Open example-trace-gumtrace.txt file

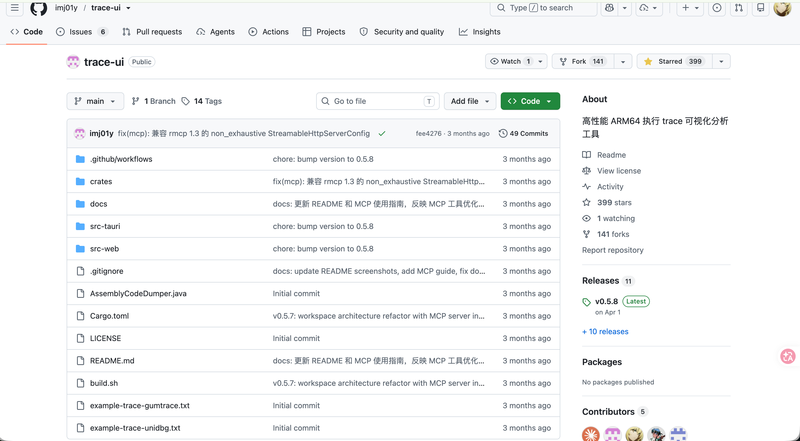click(140, 405)
